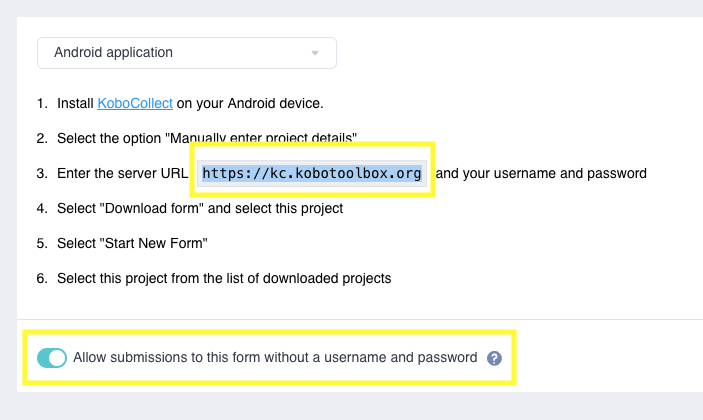Open the help question mark icon
This screenshot has height=420, width=703.
coord(494,358)
